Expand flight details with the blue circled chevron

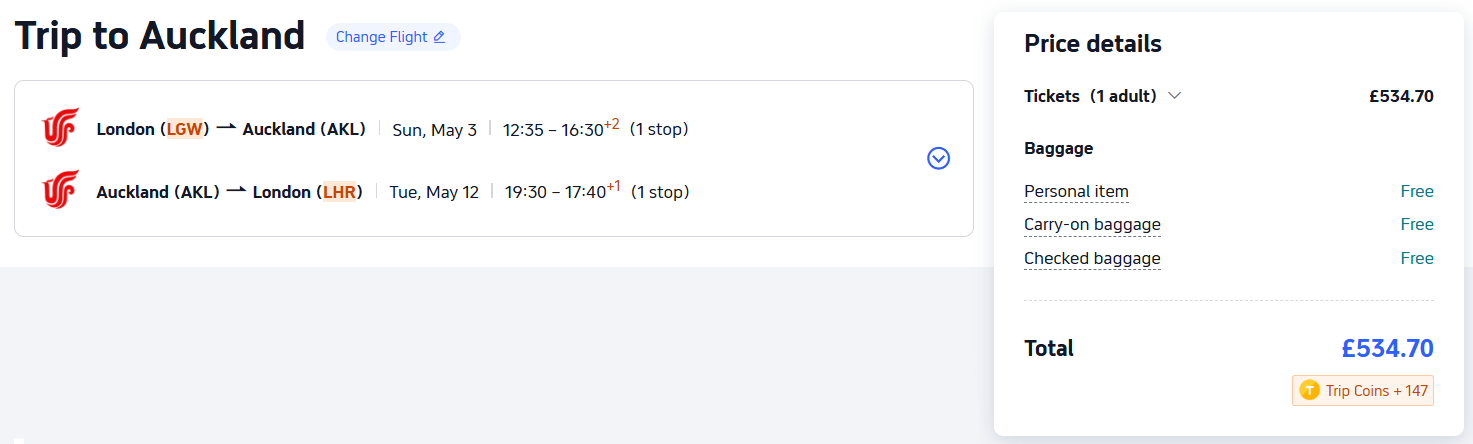(x=938, y=158)
